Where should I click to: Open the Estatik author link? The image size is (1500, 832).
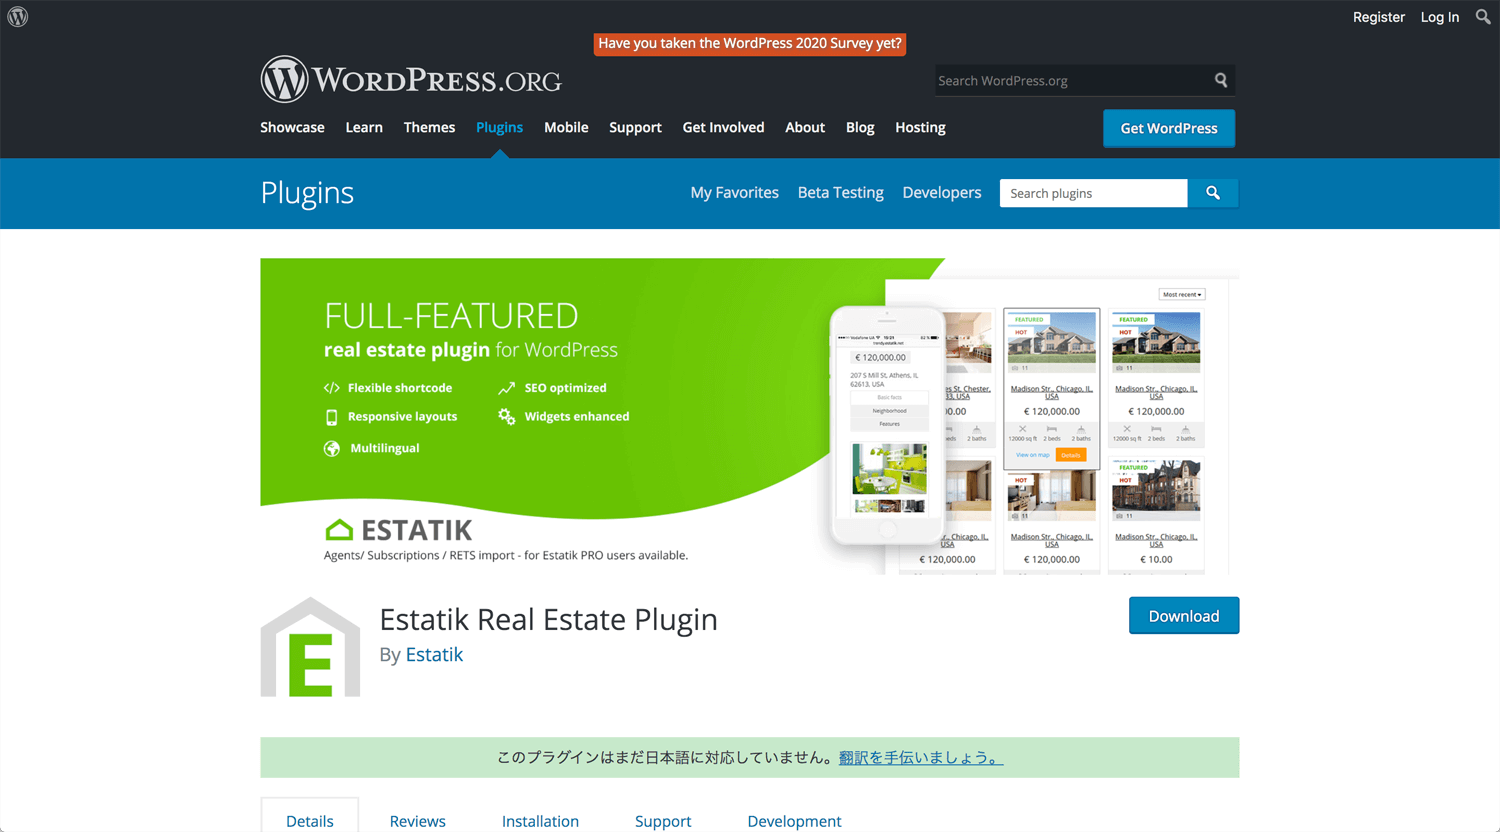tap(434, 655)
